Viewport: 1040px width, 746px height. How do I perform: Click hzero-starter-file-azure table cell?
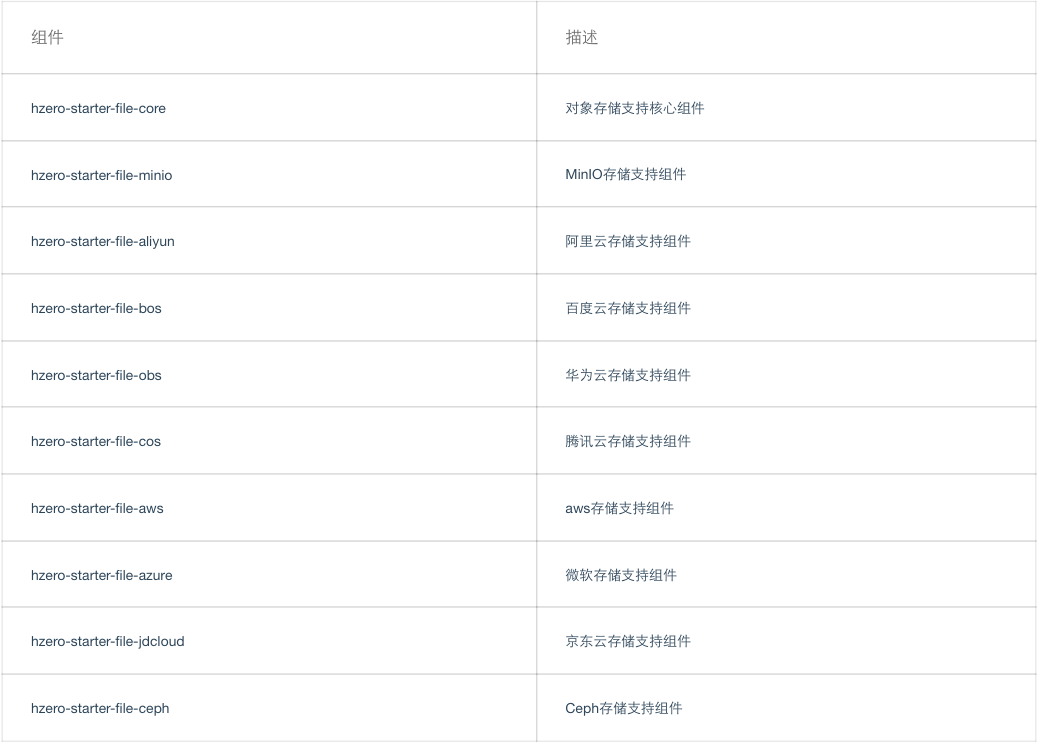point(101,575)
